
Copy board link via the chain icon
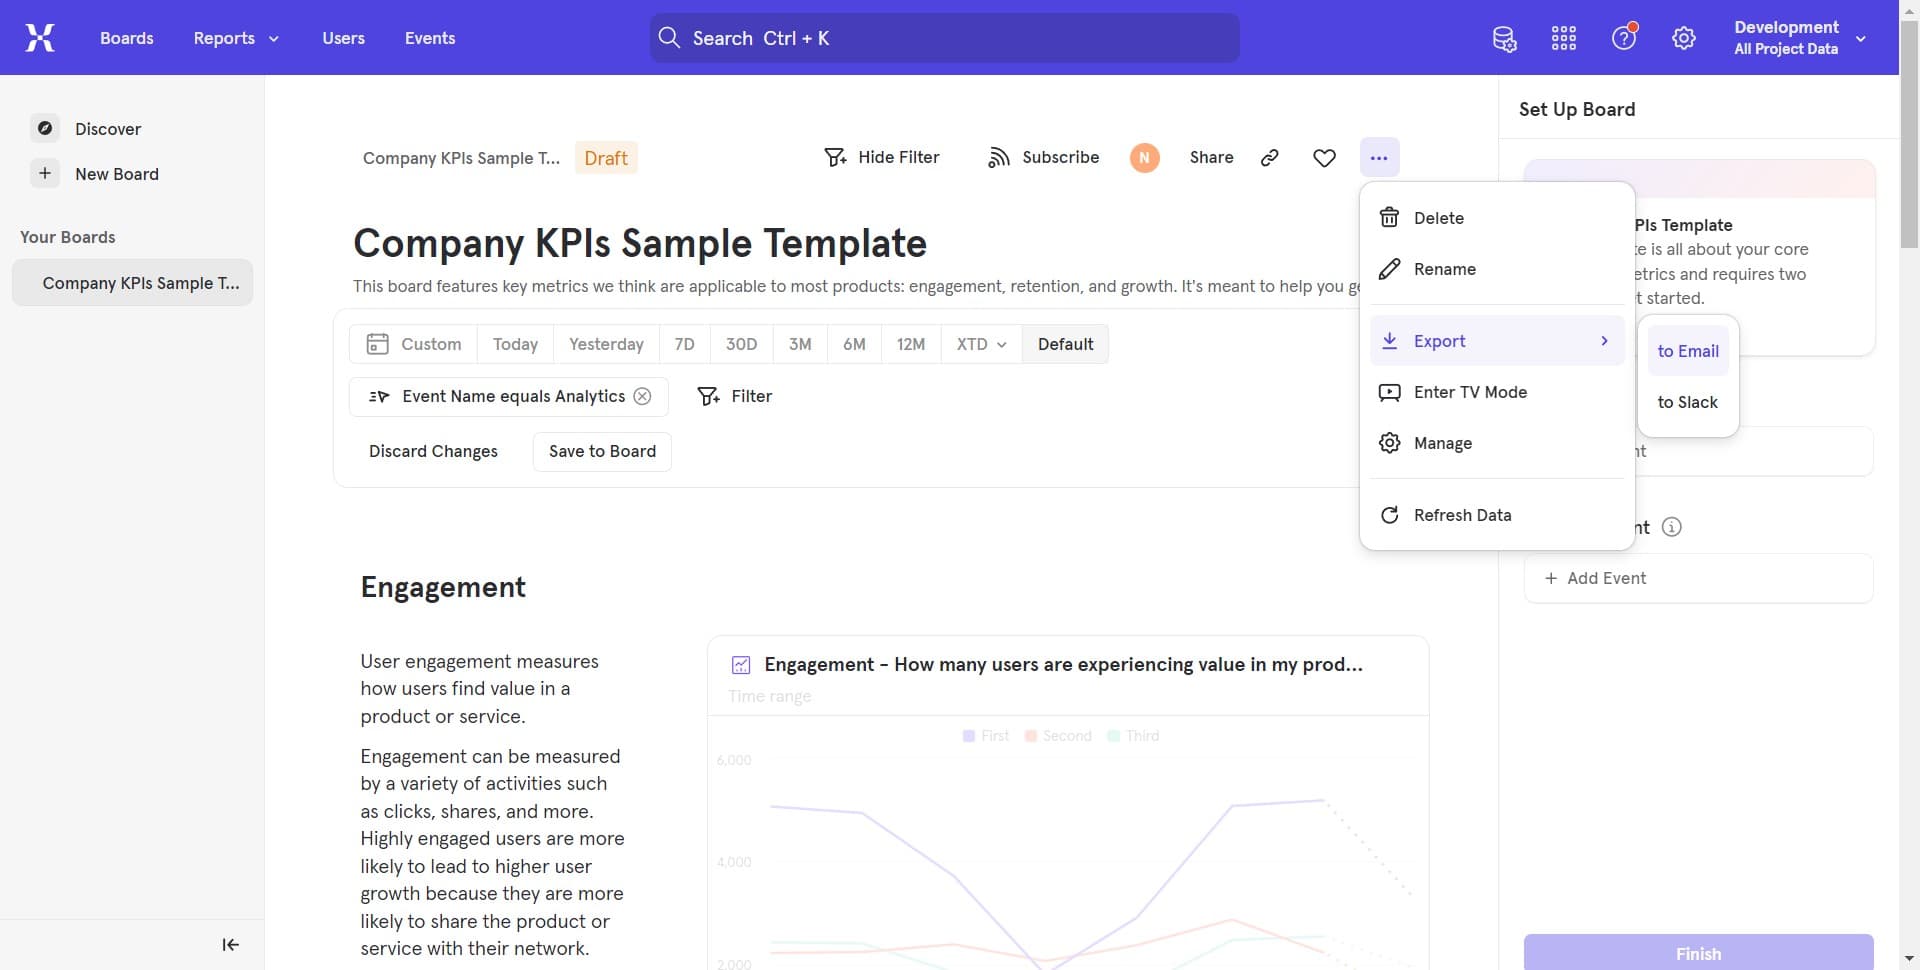click(x=1269, y=157)
